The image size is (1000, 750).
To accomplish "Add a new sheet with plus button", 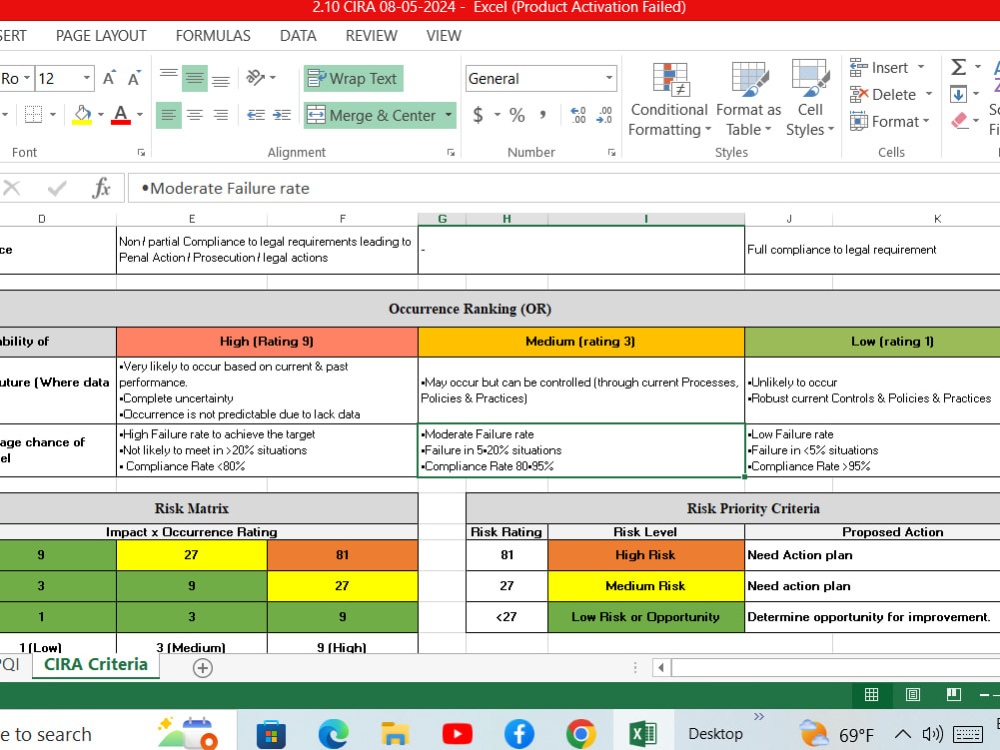I will 202,668.
